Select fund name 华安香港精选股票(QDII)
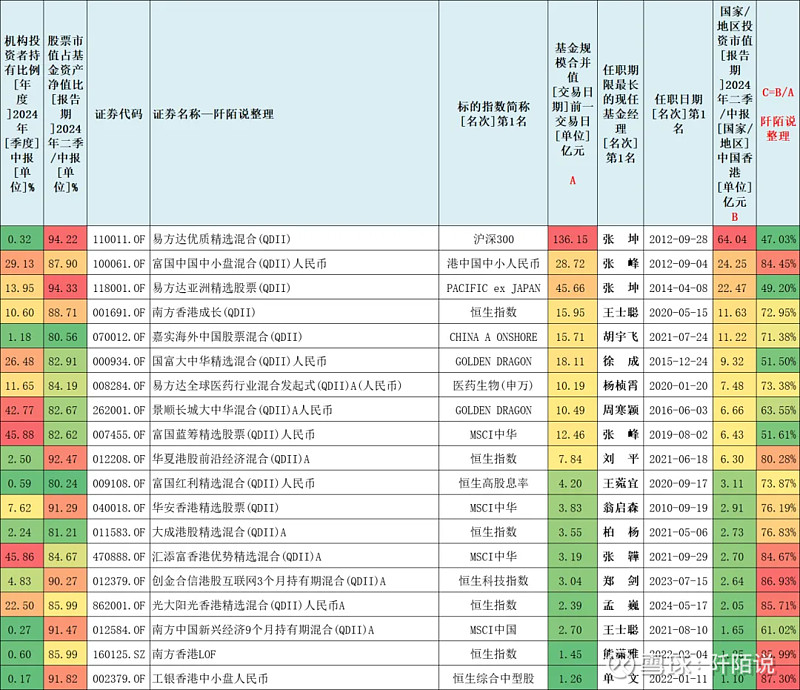This screenshot has height=690, width=800. coord(216,508)
